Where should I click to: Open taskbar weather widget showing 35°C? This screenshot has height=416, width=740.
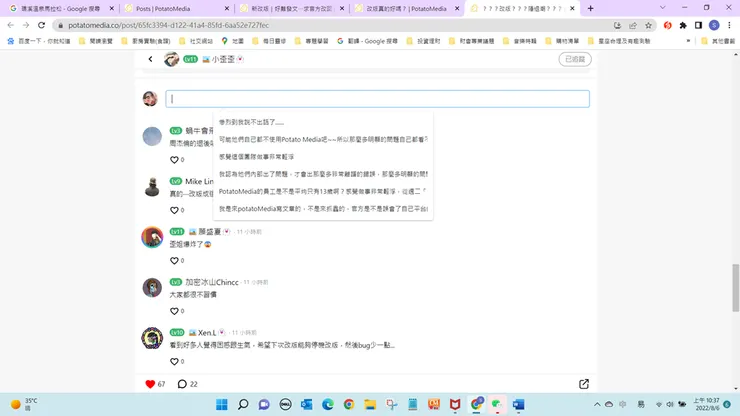click(24, 404)
